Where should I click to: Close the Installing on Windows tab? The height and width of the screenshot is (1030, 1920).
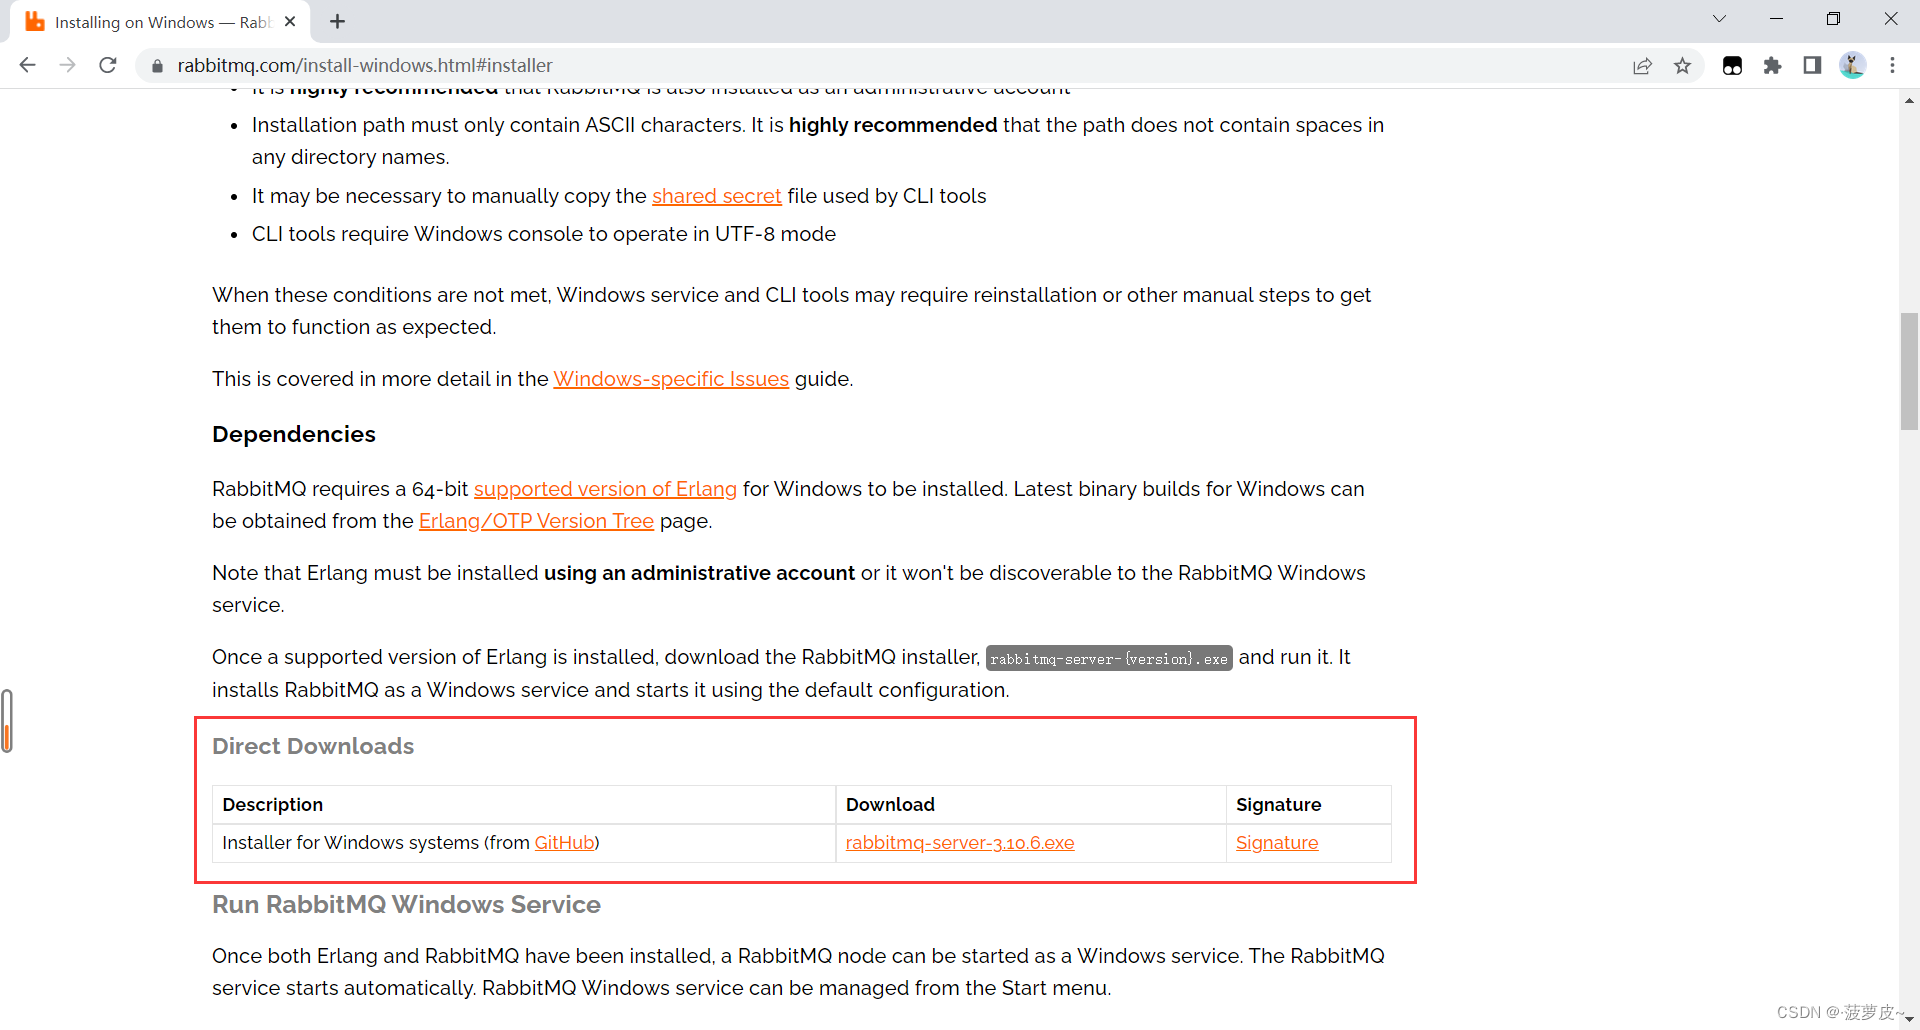coord(290,22)
